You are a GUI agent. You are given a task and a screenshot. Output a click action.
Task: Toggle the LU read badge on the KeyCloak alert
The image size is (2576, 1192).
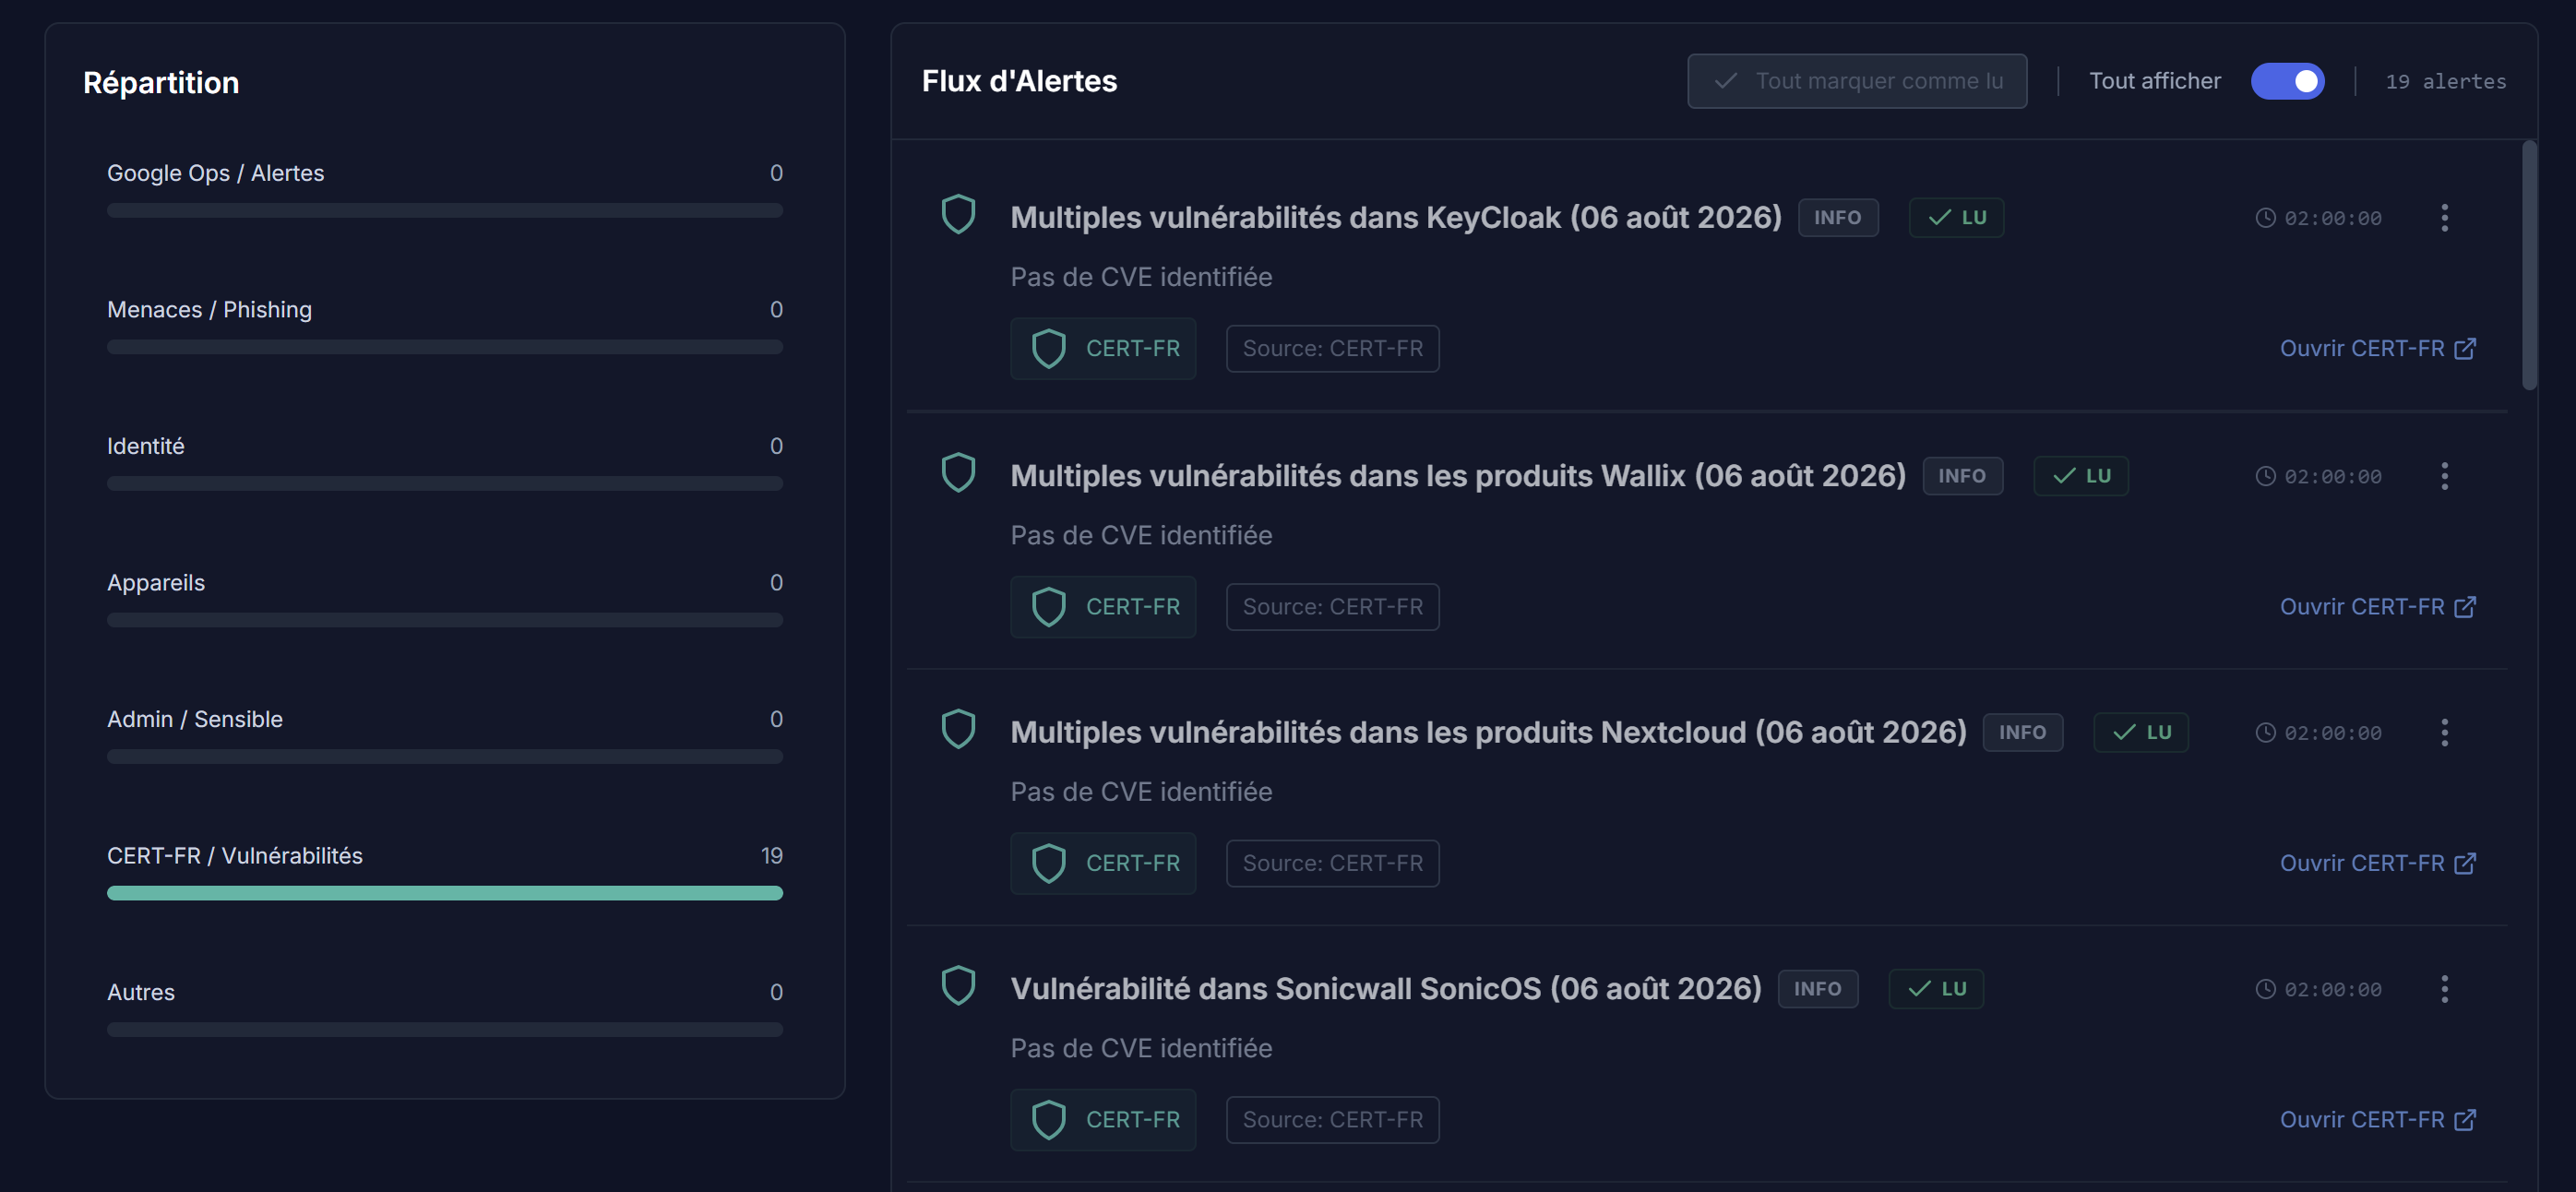pyautogui.click(x=1956, y=217)
